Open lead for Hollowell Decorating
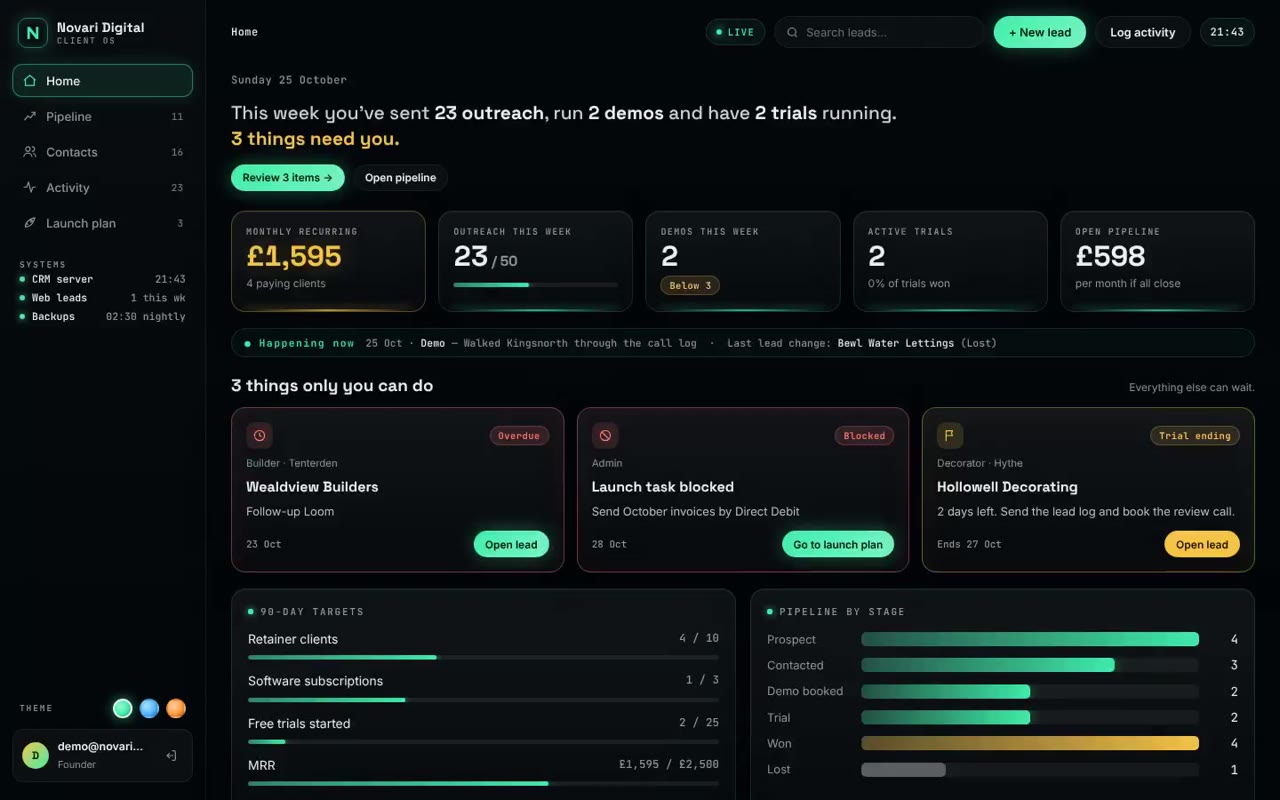Viewport: 1280px width, 800px height. (1202, 544)
